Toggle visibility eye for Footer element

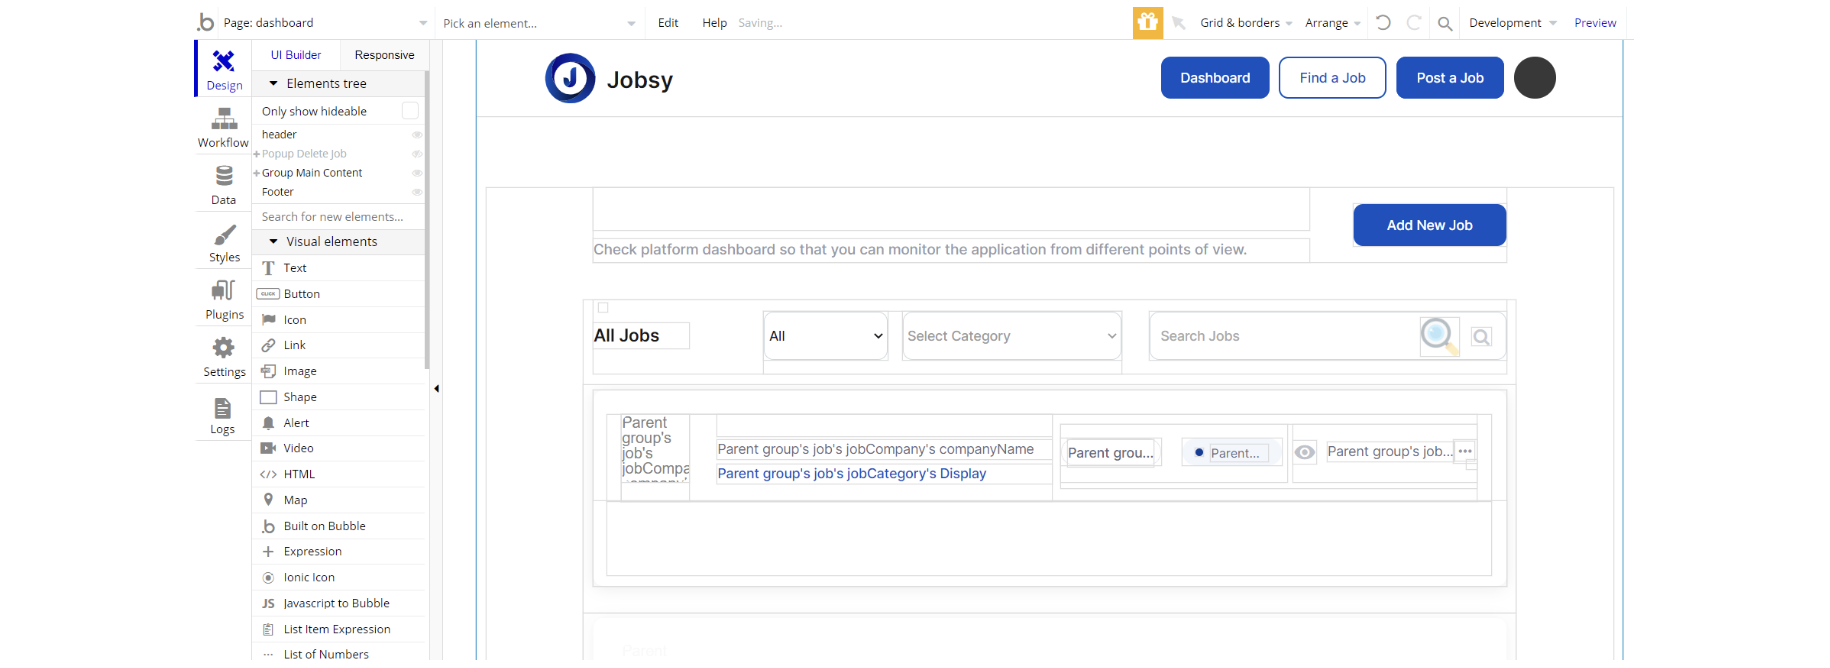point(417,192)
